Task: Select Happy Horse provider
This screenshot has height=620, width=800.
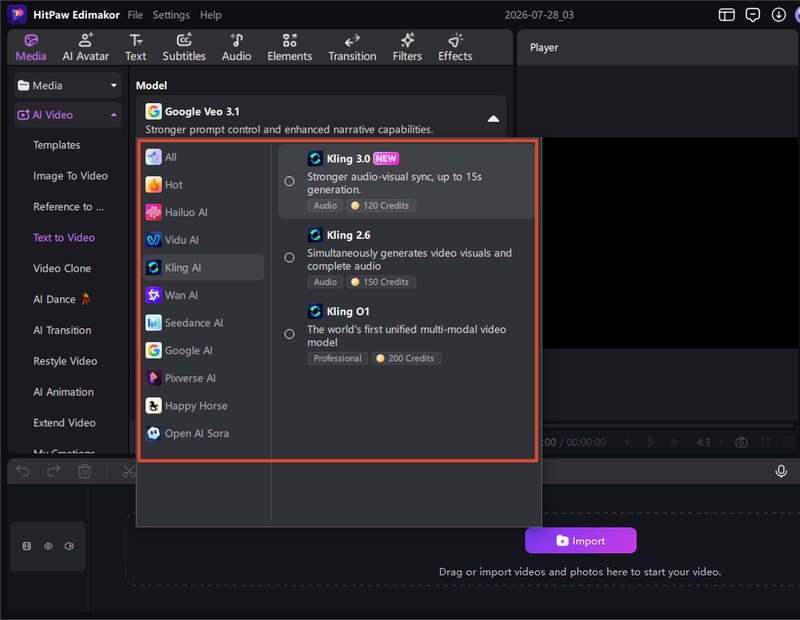Action: 203,406
